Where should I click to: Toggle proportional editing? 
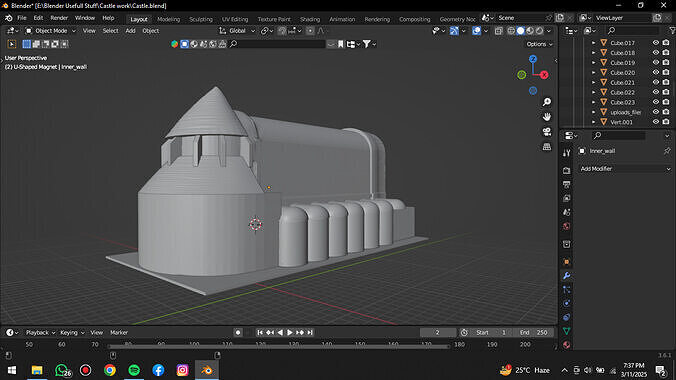(x=310, y=31)
